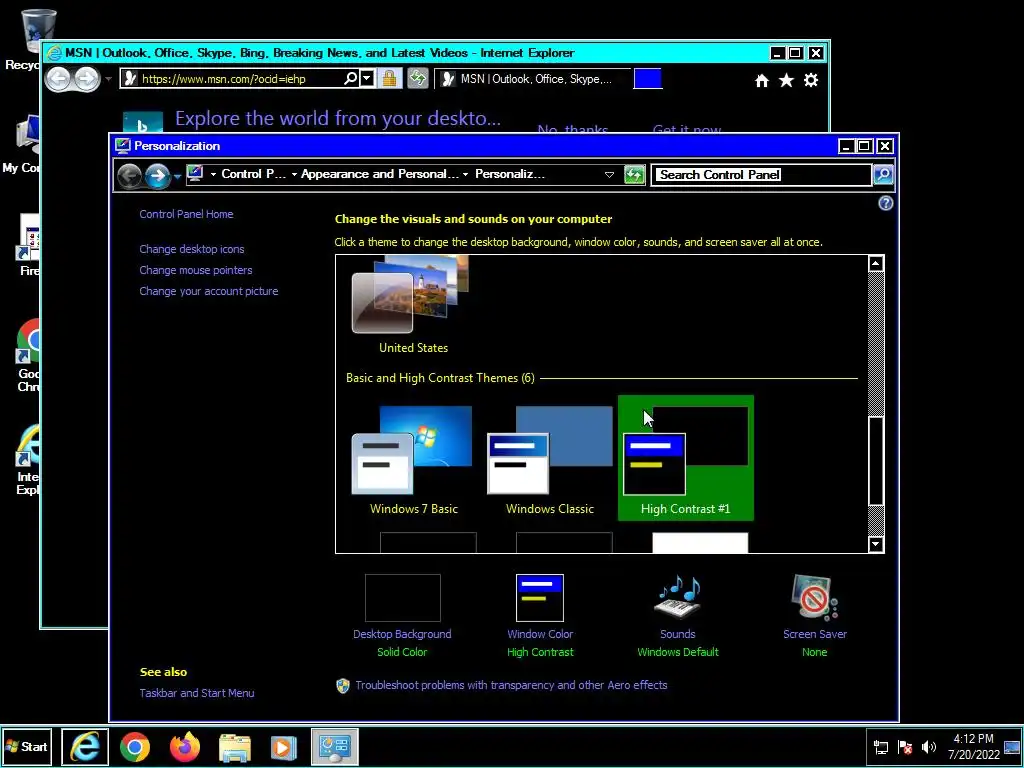Refresh the MSN page in Internet Explorer
This screenshot has width=1024, height=768.
tap(417, 79)
